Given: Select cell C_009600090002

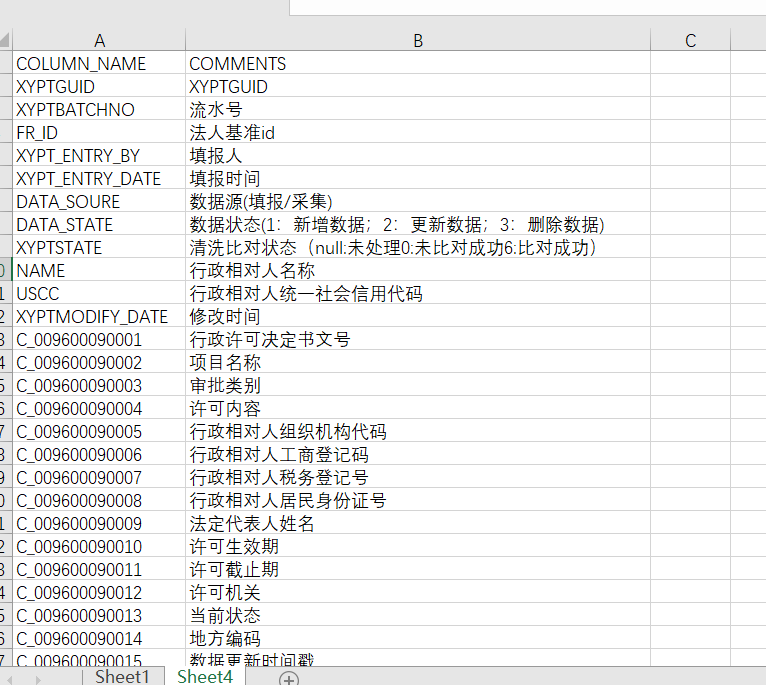Looking at the screenshot, I should [99, 362].
